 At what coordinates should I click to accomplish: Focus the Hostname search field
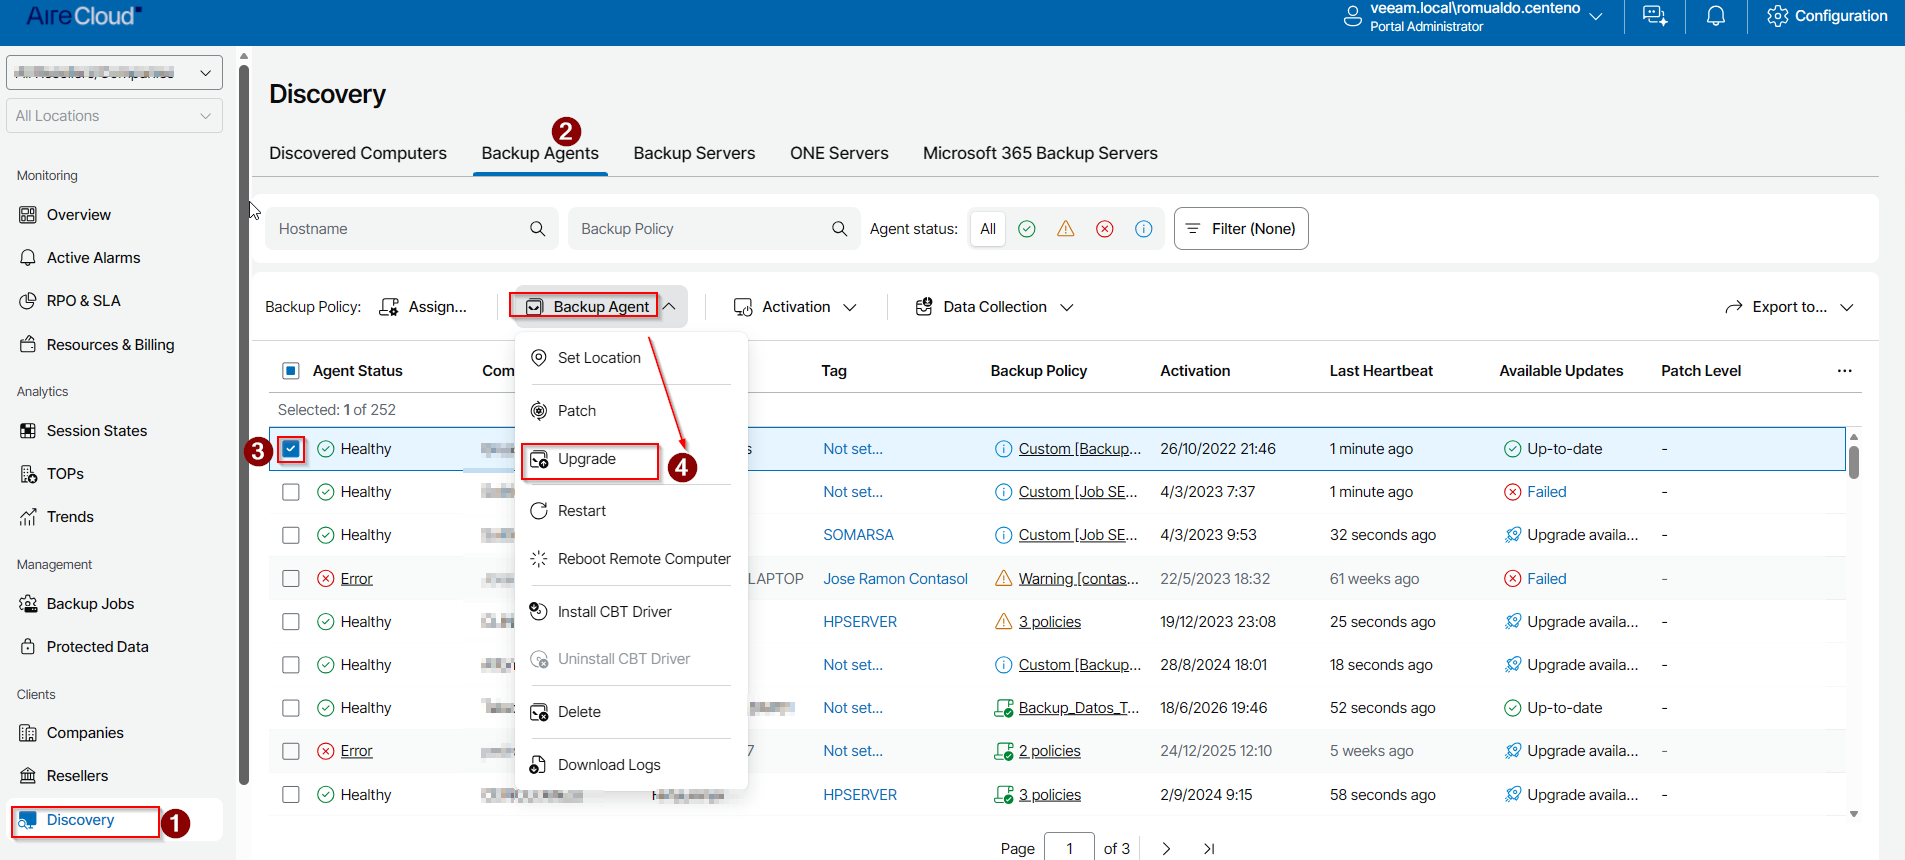pyautogui.click(x=410, y=229)
